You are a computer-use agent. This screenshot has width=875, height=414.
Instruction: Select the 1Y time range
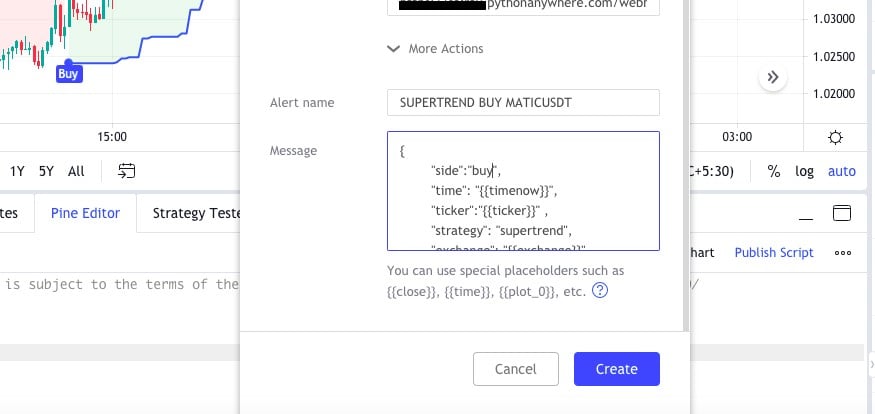(x=17, y=171)
